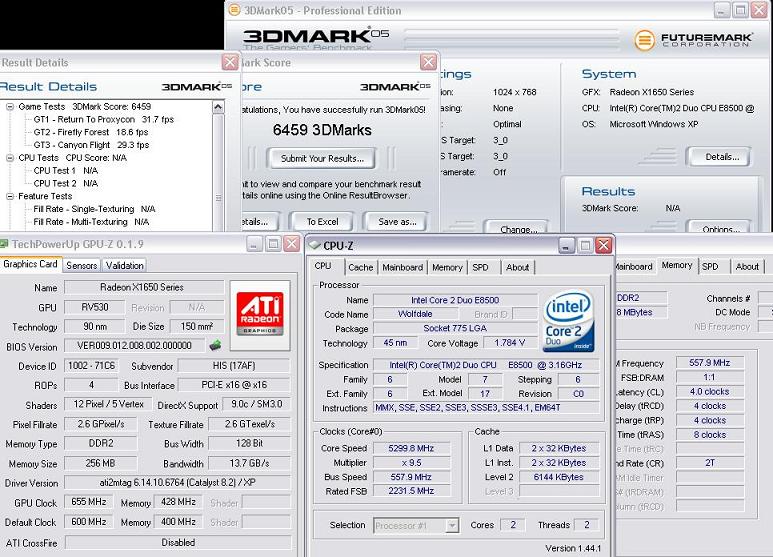This screenshot has width=773, height=557.
Task: Close the Result Details window
Action: click(230, 62)
